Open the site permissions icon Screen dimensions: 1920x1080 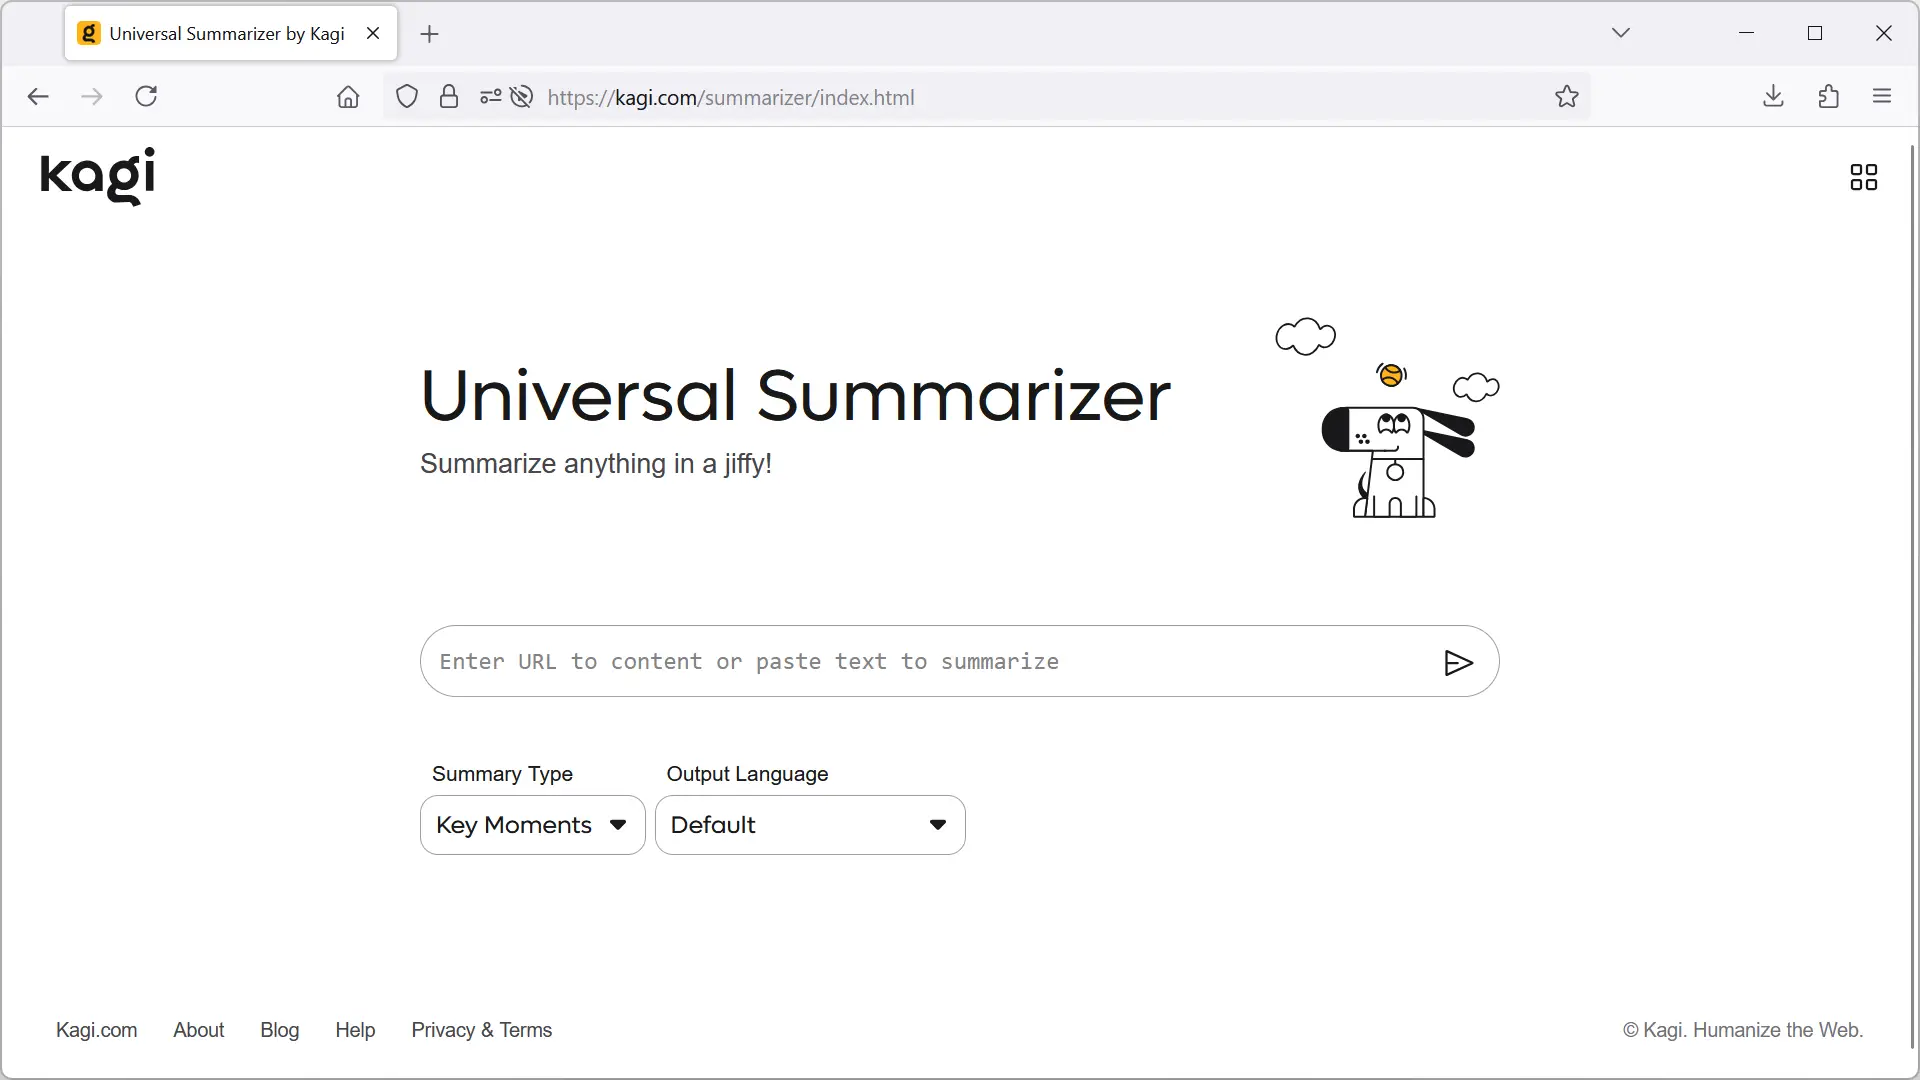[x=490, y=96]
